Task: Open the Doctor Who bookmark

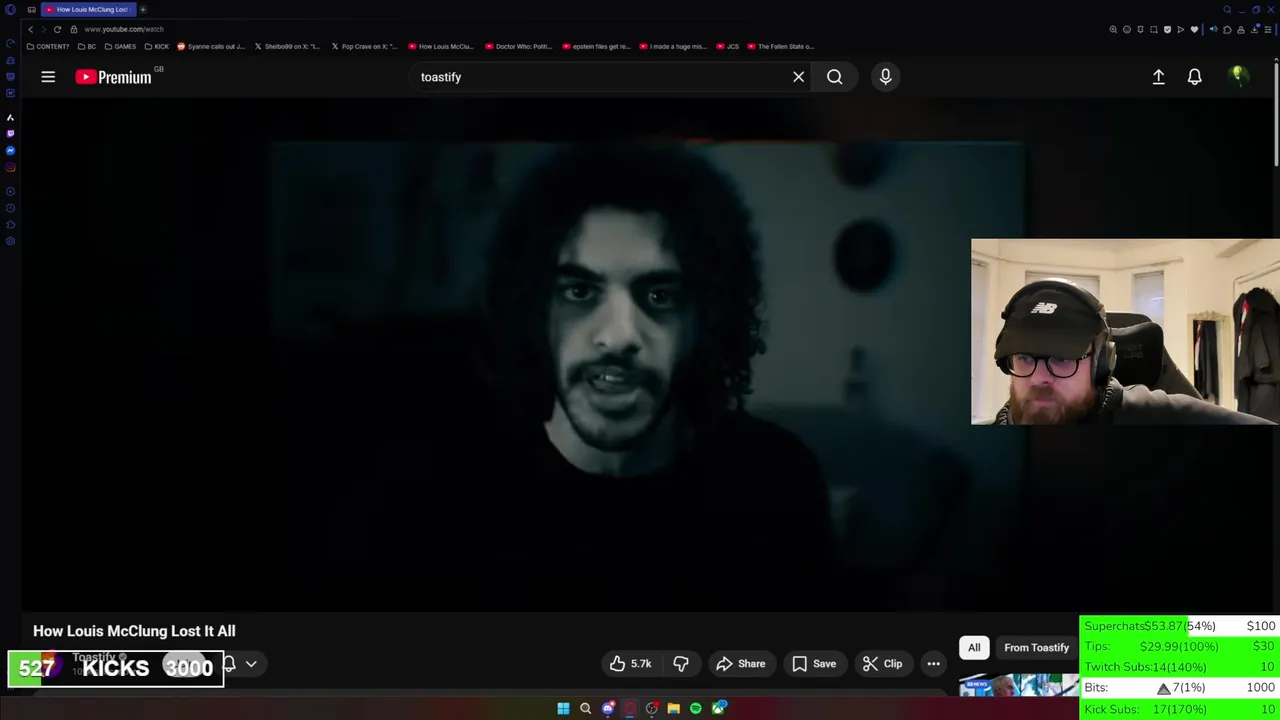Action: click(x=519, y=46)
